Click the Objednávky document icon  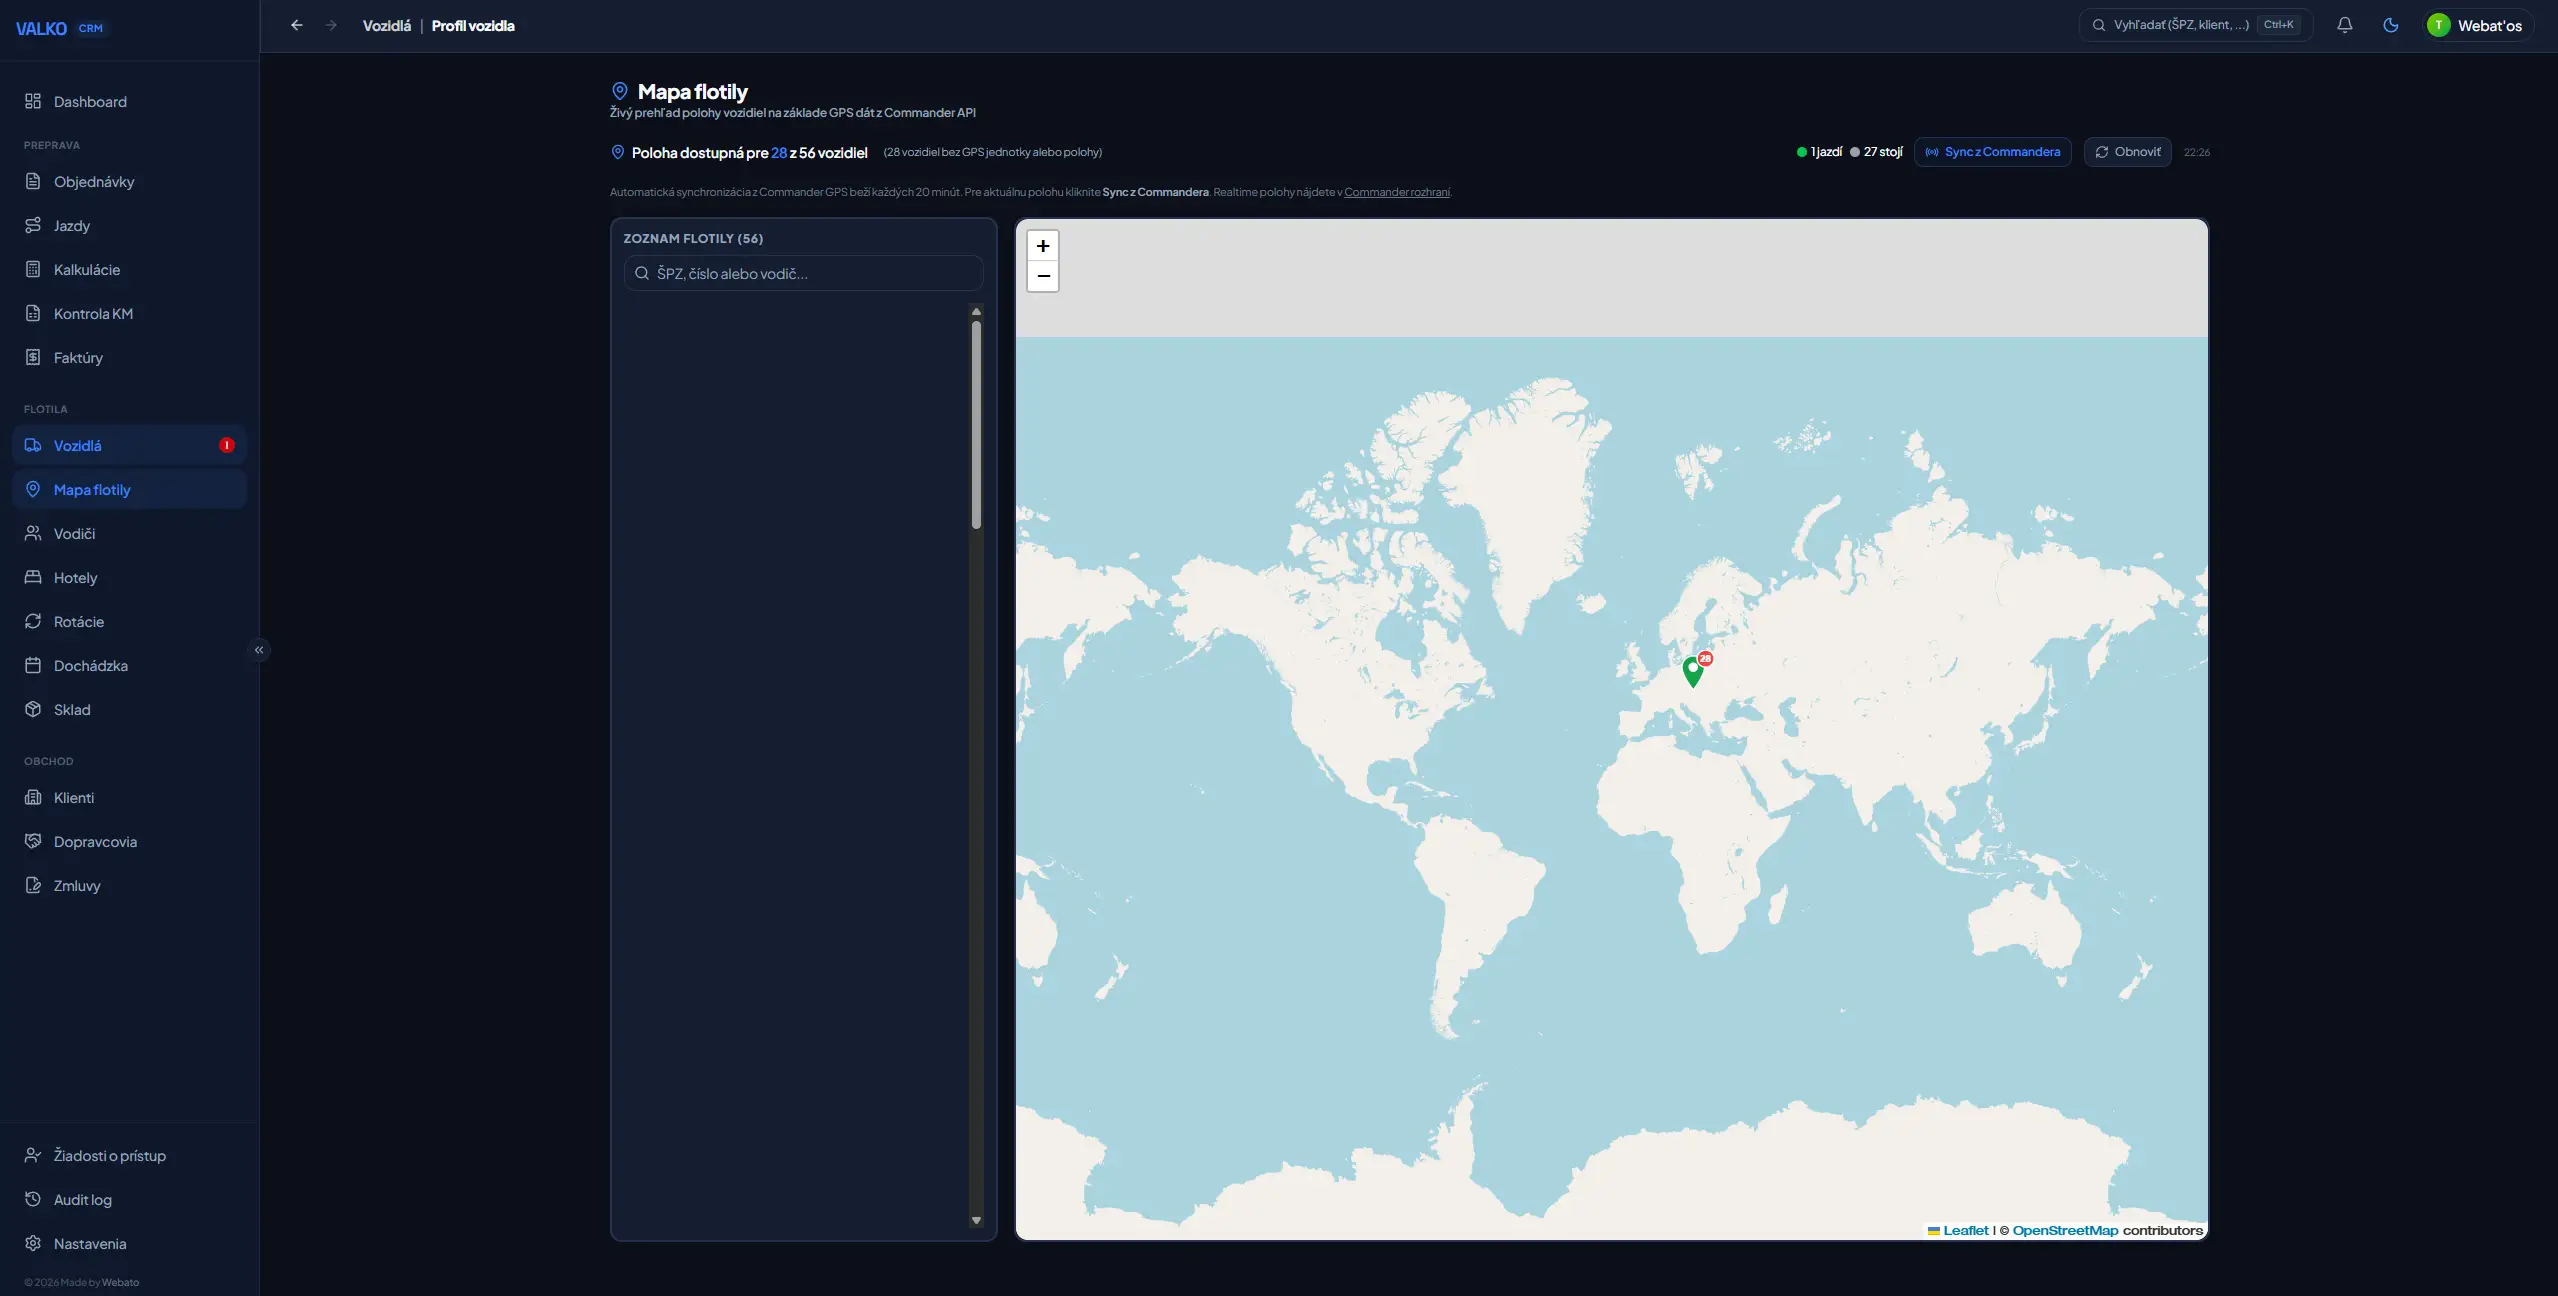(x=33, y=182)
